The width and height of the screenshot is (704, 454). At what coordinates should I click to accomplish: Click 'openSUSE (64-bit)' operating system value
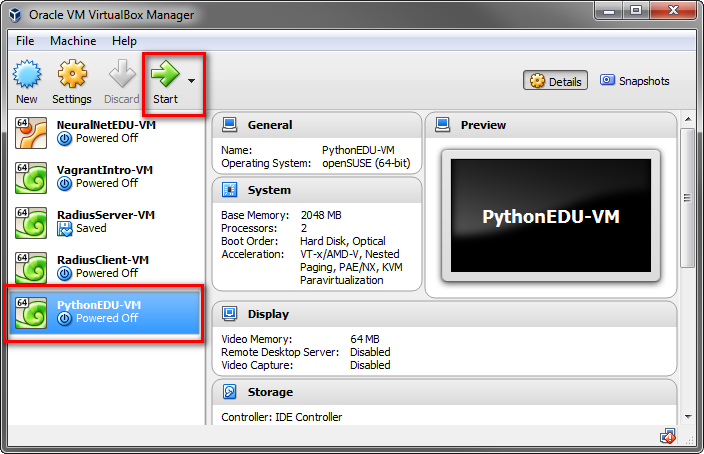click(366, 163)
